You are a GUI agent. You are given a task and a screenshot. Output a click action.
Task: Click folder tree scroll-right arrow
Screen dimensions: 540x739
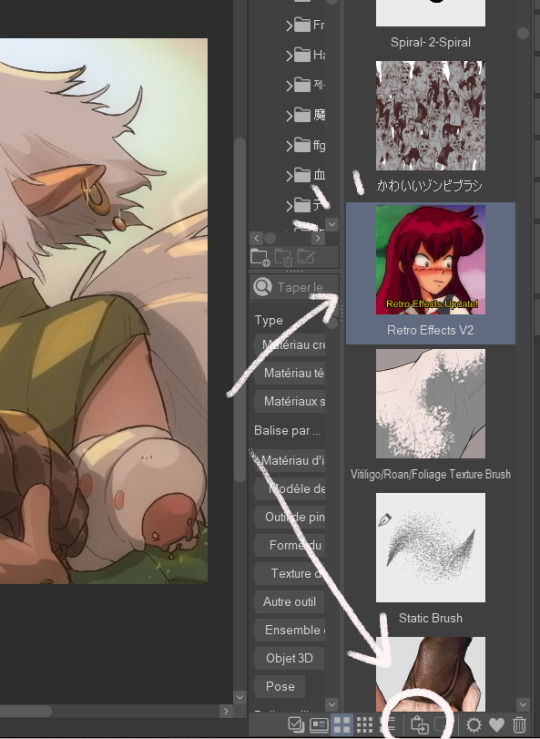coord(319,238)
